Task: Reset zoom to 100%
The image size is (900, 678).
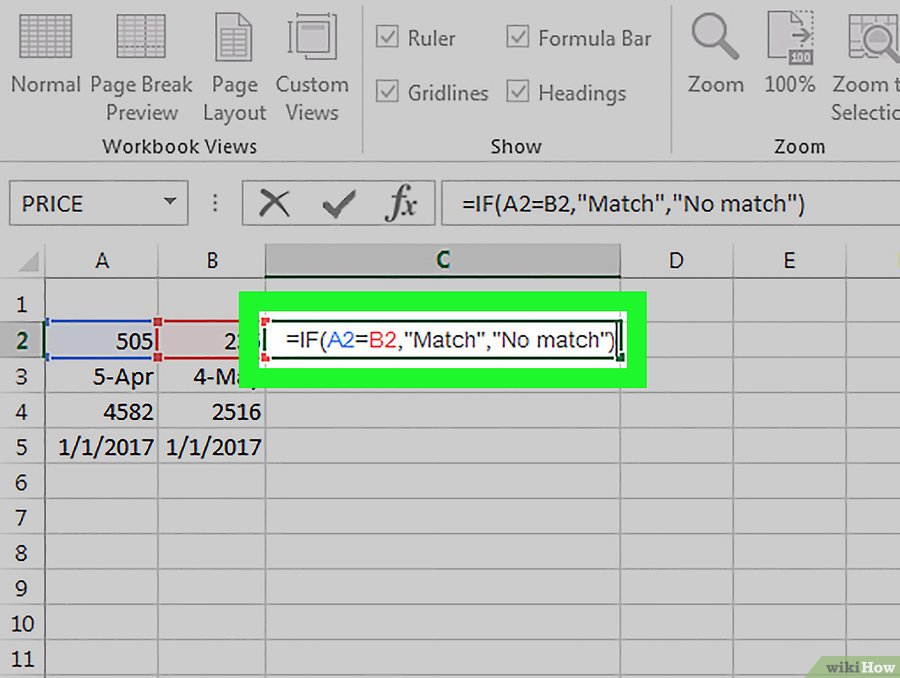Action: coord(790,58)
